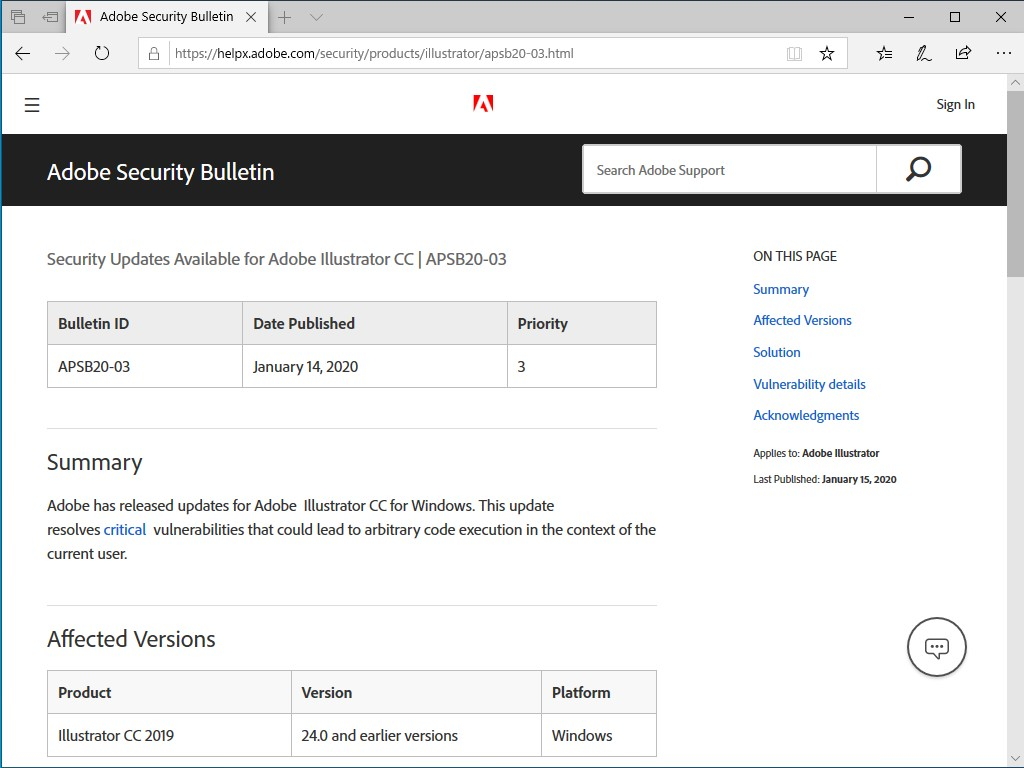1024x768 pixels.
Task: Open the feedback chat bubble
Action: pos(936,646)
